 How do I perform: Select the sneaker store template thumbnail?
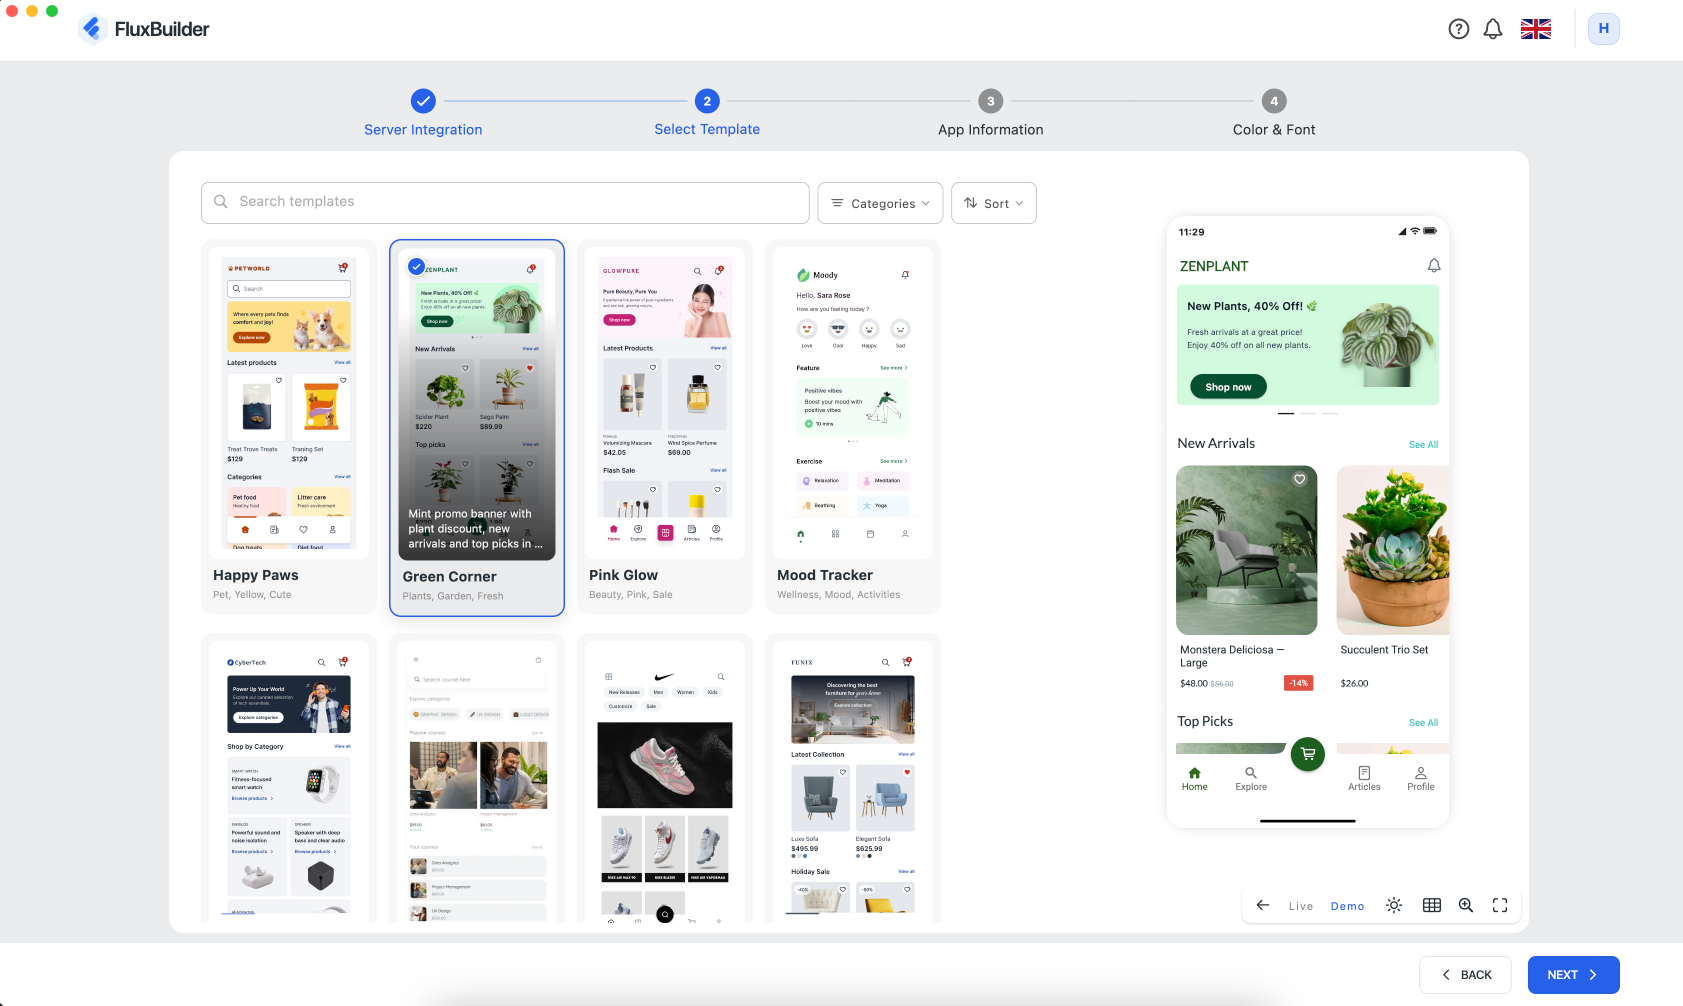point(665,782)
